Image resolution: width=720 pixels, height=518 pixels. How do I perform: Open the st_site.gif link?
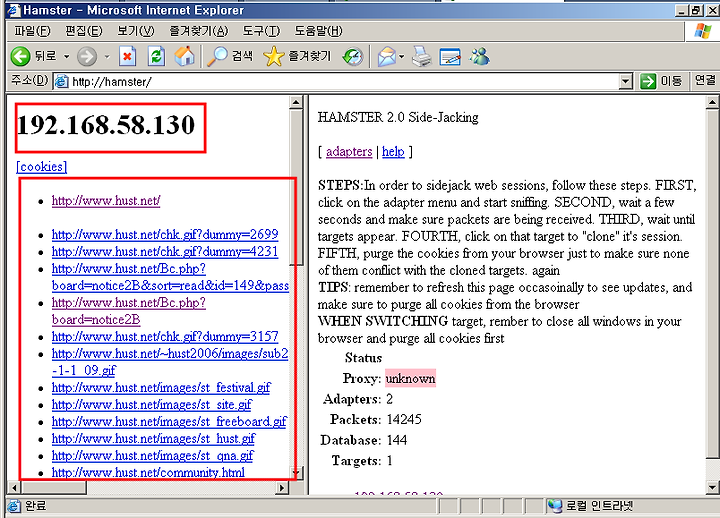pyautogui.click(x=152, y=405)
